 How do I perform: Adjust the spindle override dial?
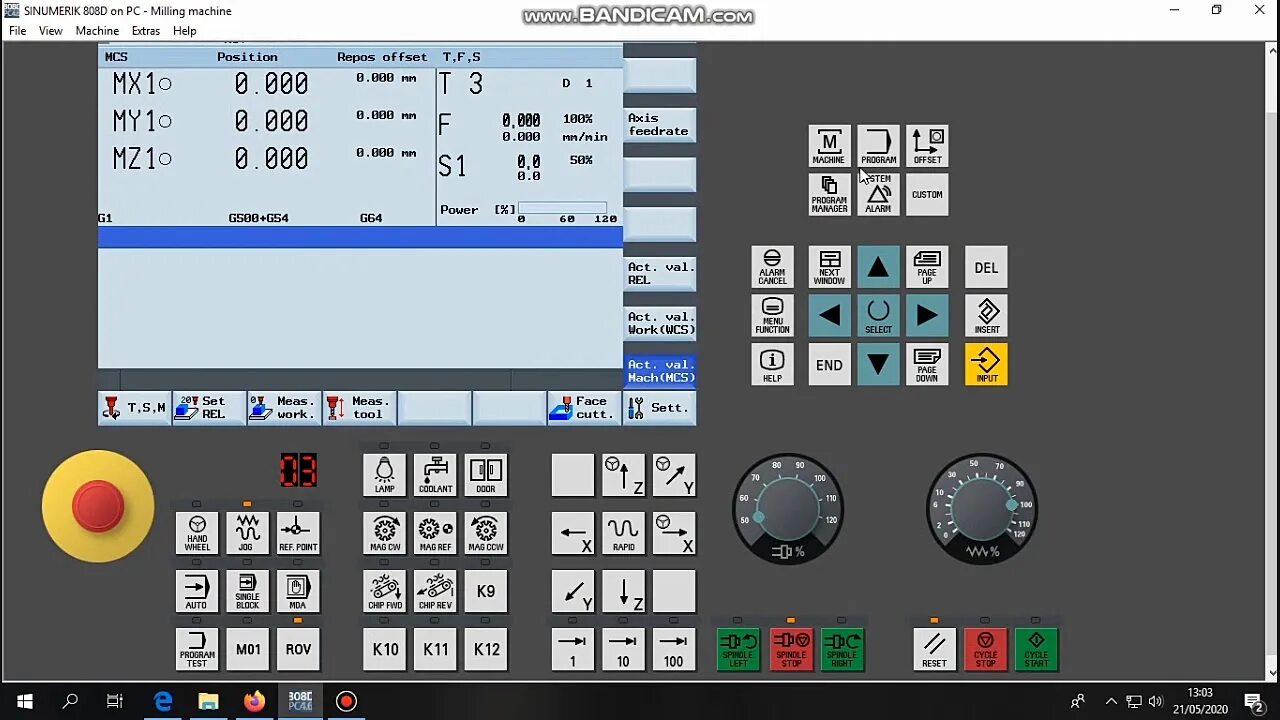(x=788, y=508)
